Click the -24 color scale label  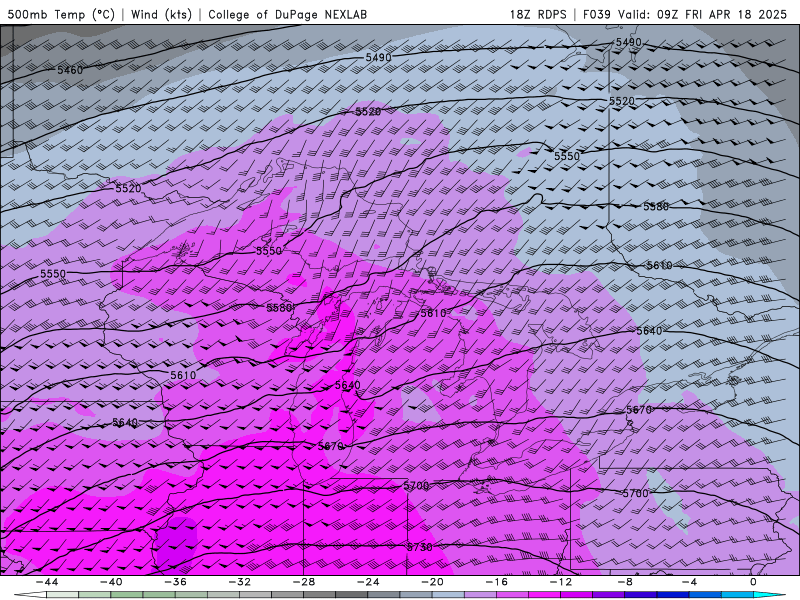pyautogui.click(x=368, y=582)
